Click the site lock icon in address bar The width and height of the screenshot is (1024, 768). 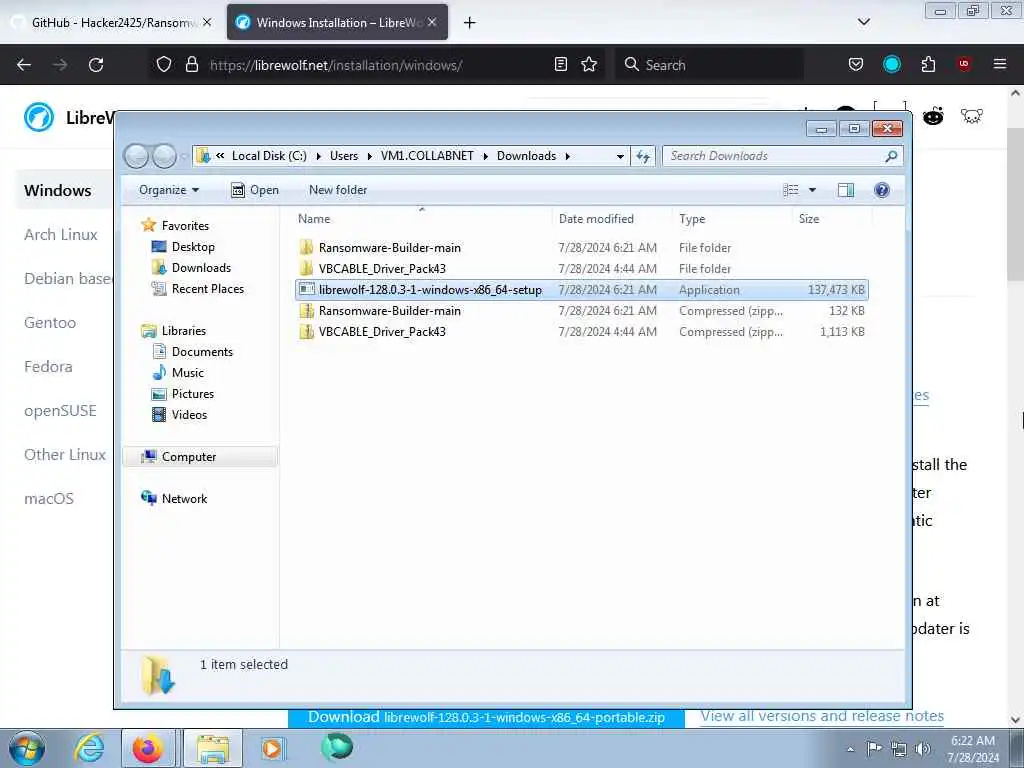coord(191,64)
